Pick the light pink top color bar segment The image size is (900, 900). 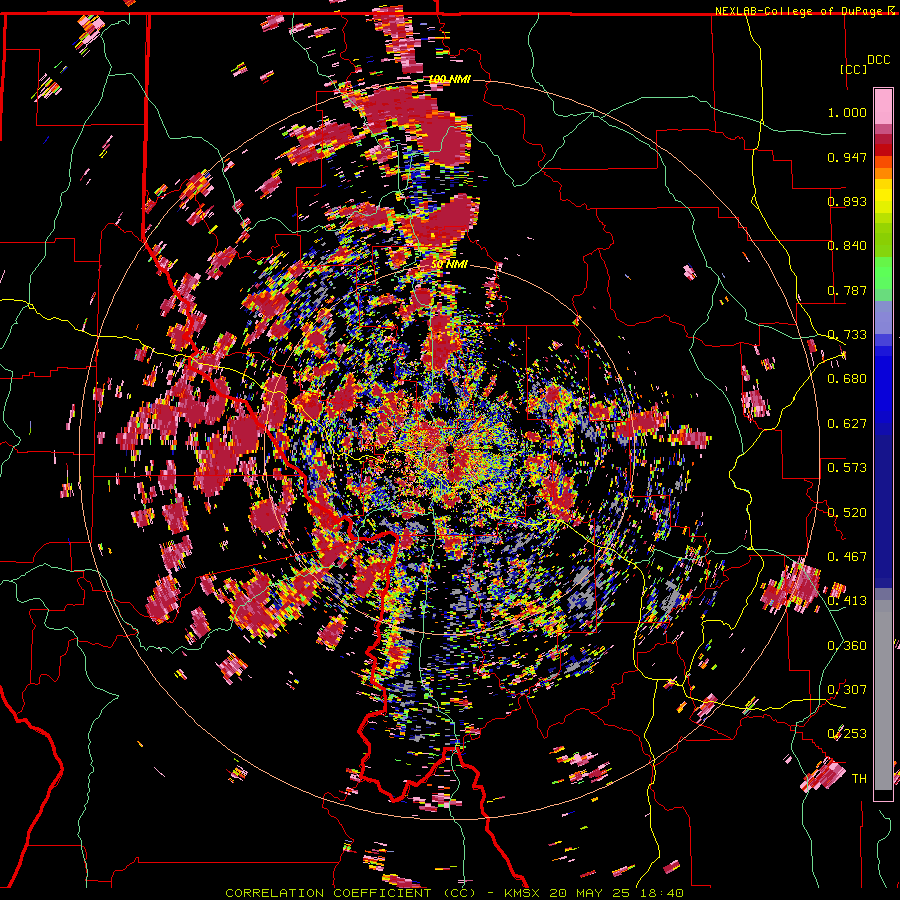point(883,107)
